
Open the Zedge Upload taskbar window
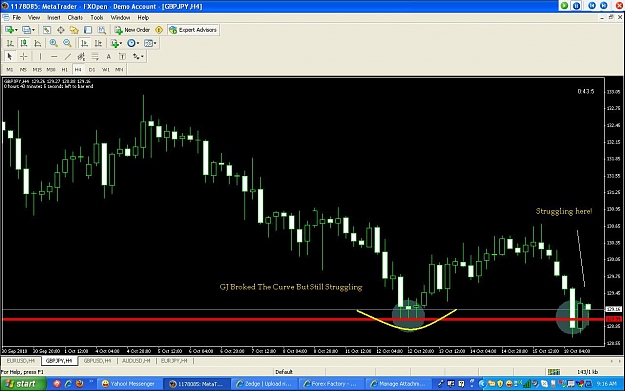click(x=264, y=384)
